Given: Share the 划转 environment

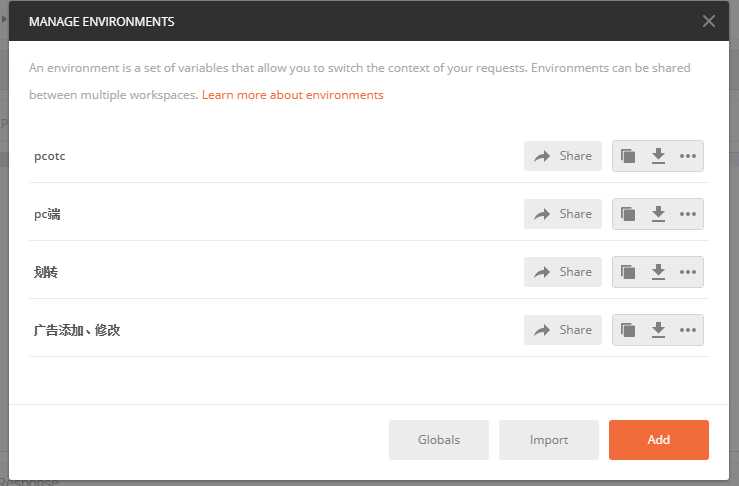Looking at the screenshot, I should 563,272.
